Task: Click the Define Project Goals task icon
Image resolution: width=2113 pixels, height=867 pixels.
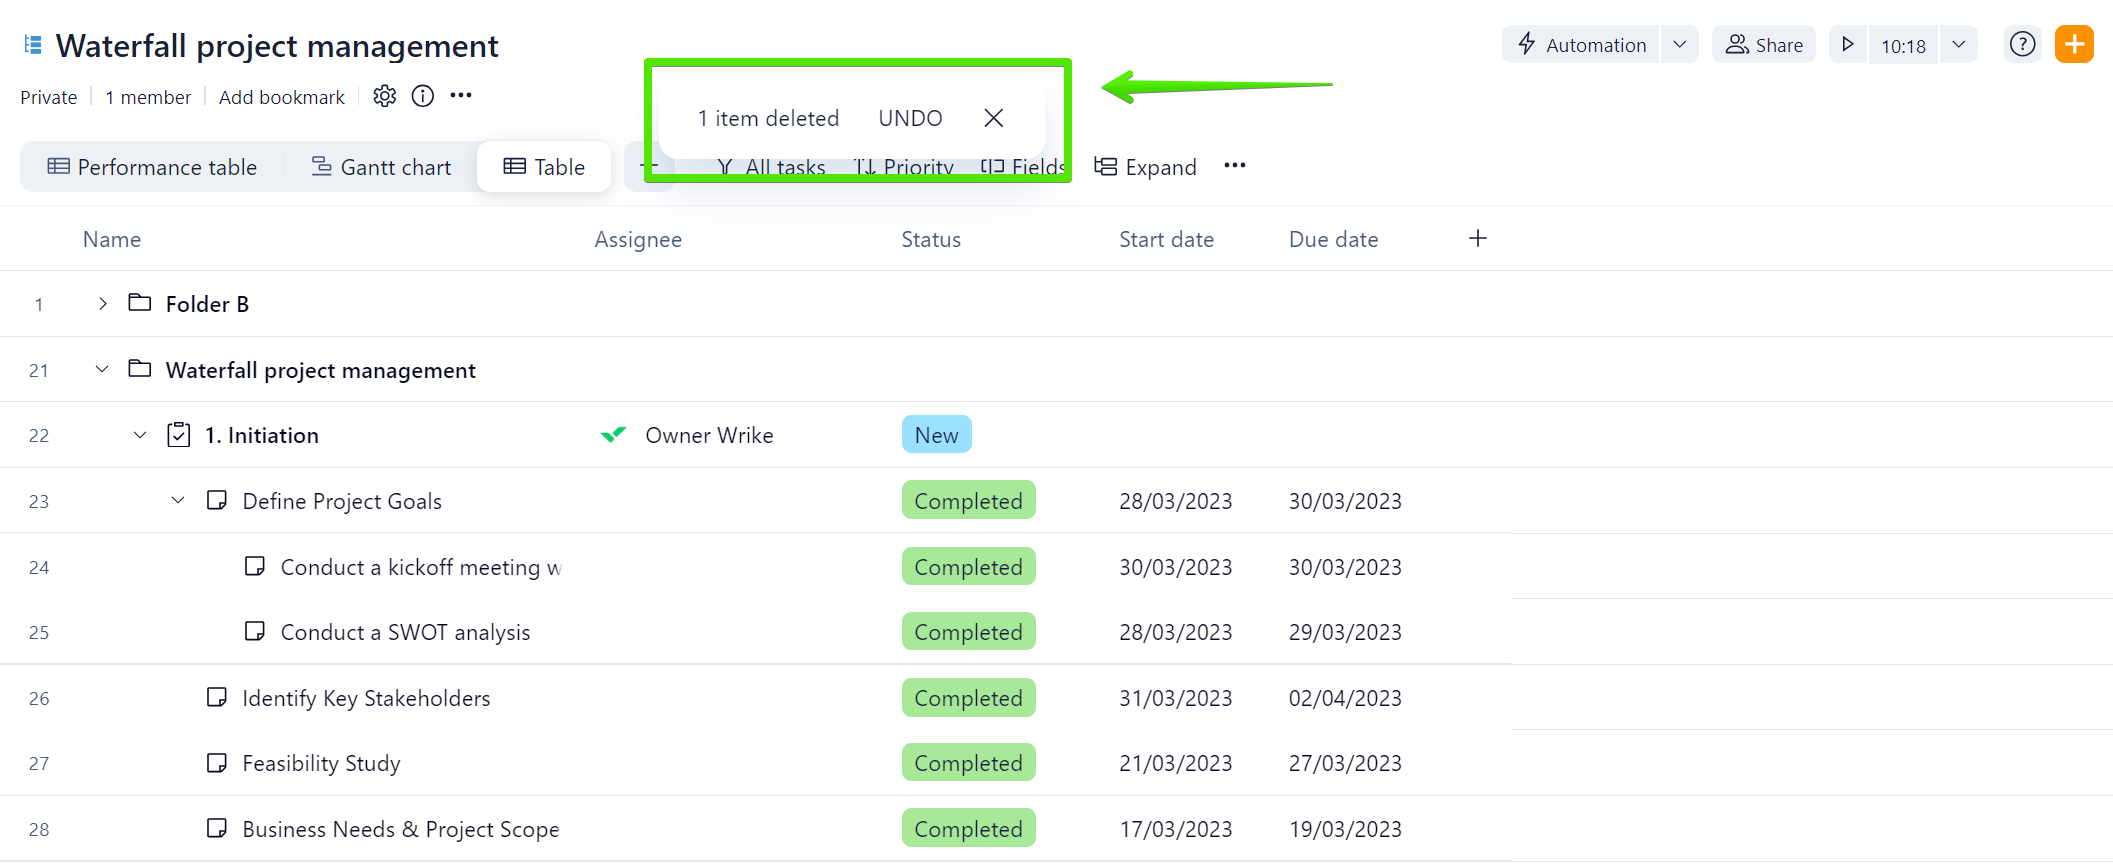Action: coord(216,500)
